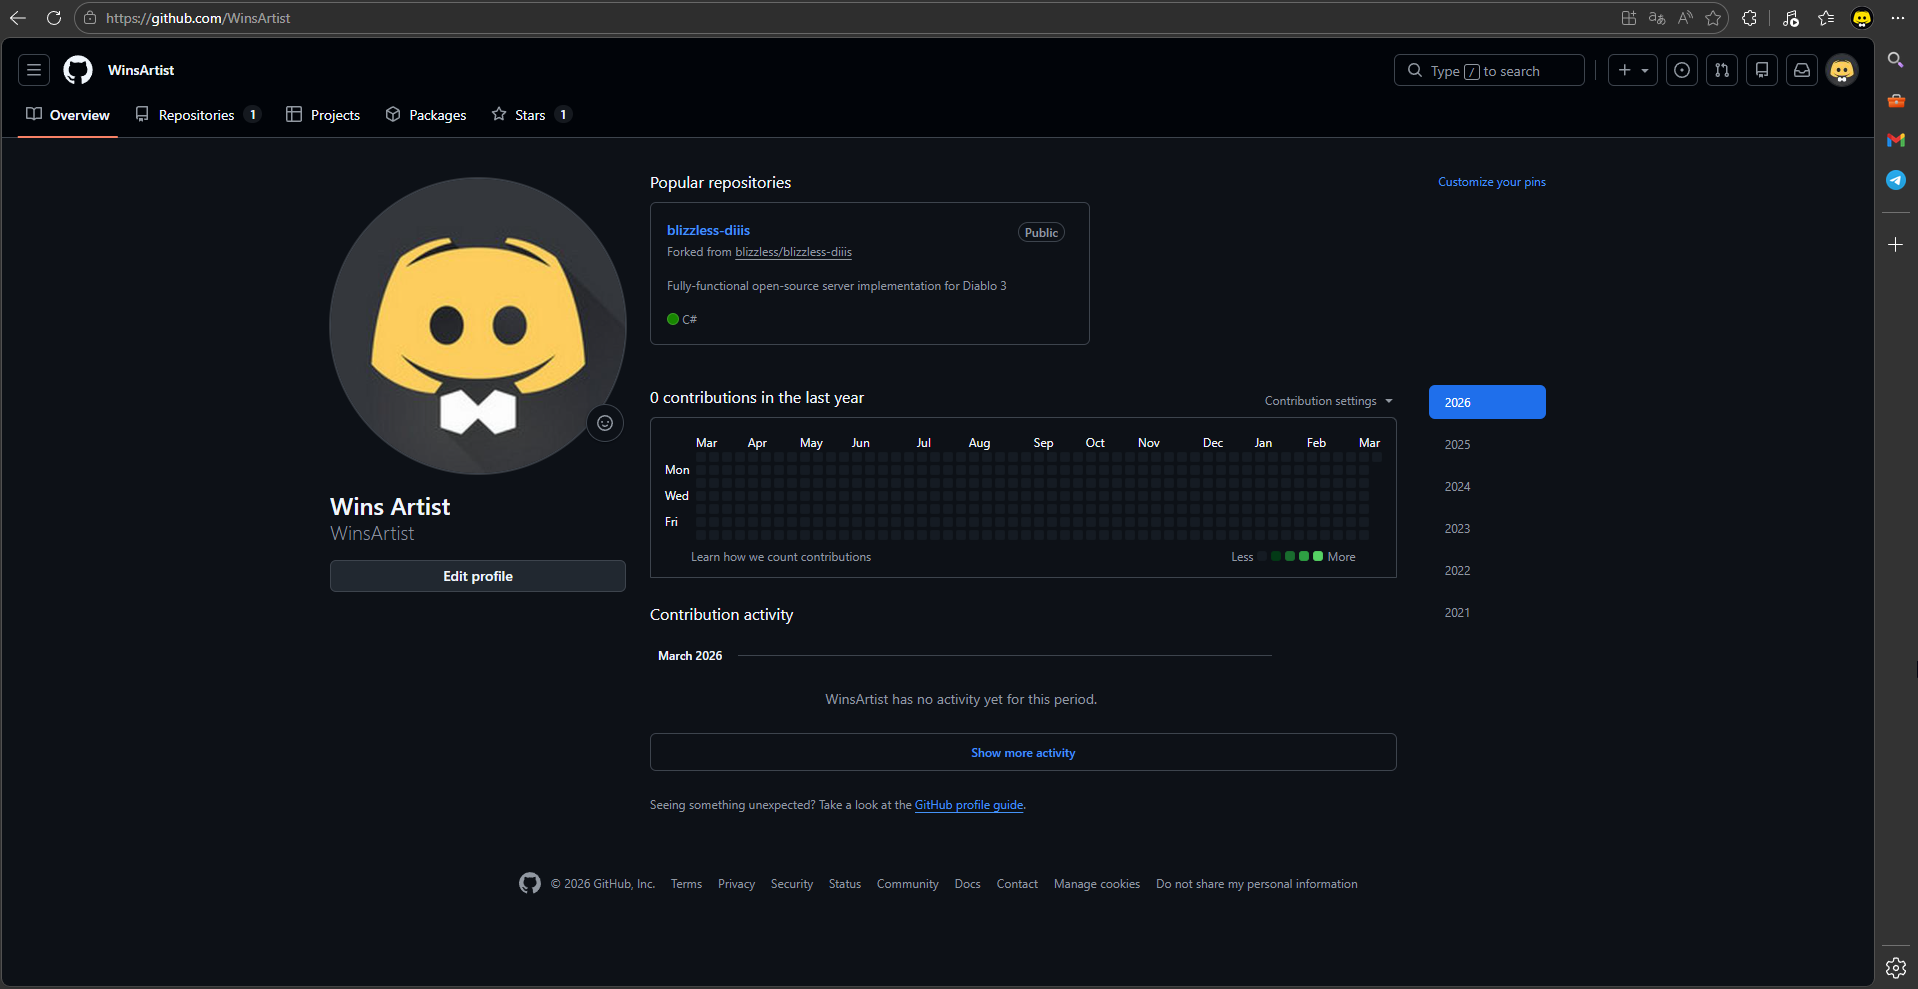Image resolution: width=1918 pixels, height=989 pixels.
Task: Select the 2021 contribution year
Action: point(1487,612)
